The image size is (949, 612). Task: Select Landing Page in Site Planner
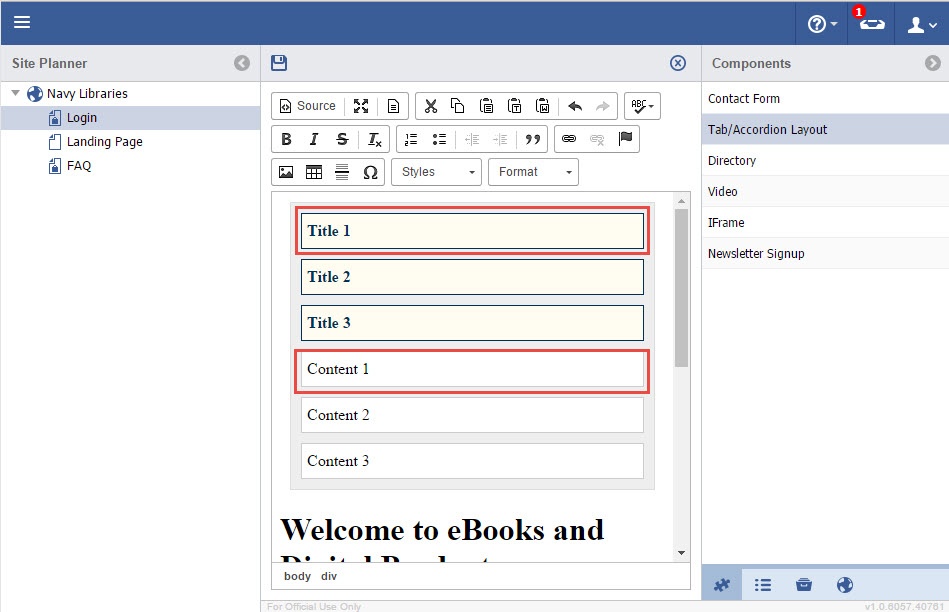point(104,142)
